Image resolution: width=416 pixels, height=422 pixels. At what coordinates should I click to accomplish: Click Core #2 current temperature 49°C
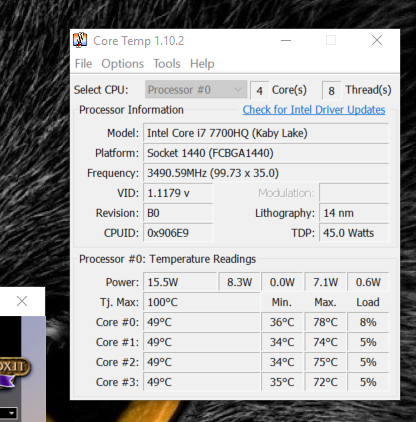pyautogui.click(x=201, y=362)
